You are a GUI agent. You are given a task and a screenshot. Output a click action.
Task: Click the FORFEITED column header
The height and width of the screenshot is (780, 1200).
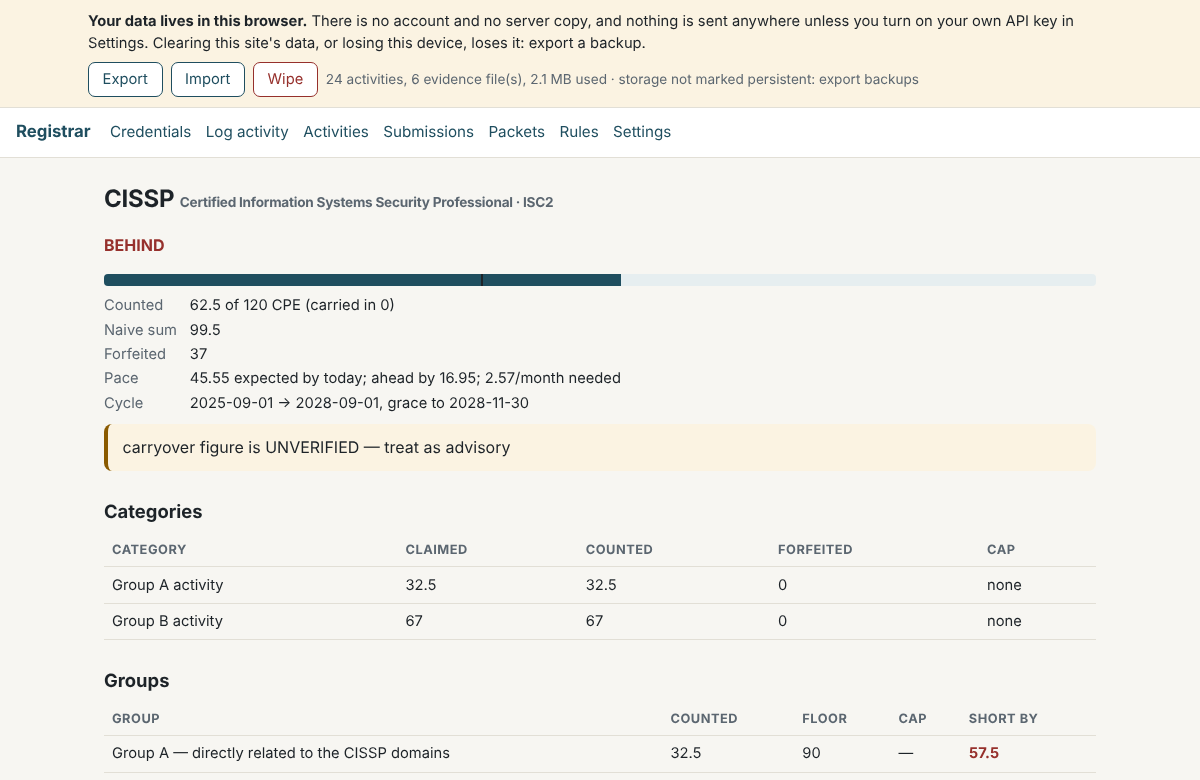815,549
